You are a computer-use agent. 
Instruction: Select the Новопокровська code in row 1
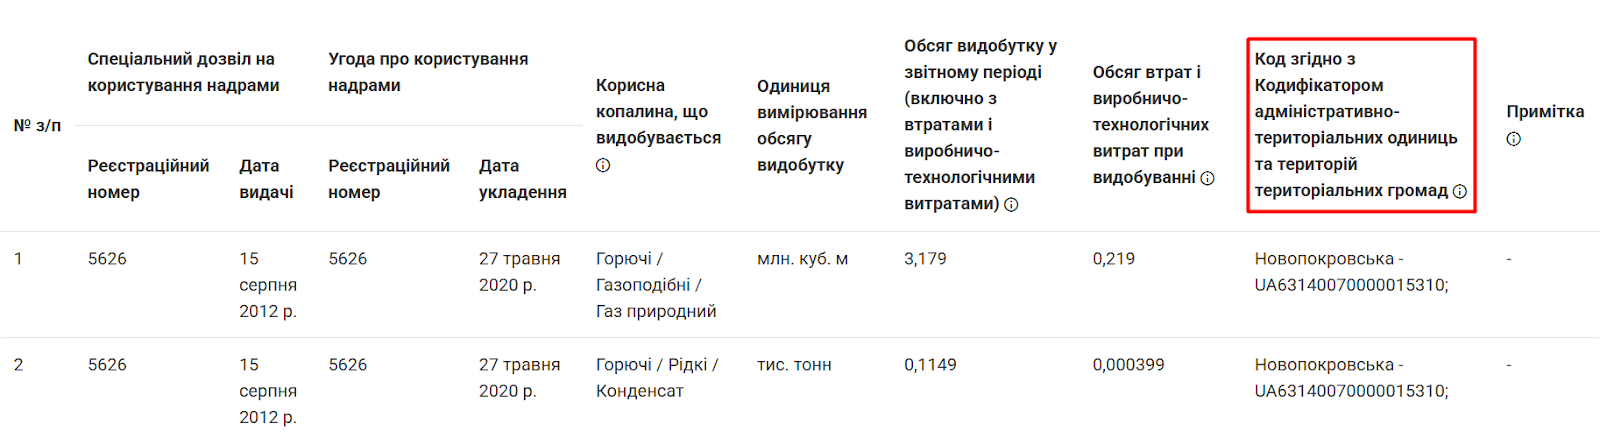tap(1350, 272)
